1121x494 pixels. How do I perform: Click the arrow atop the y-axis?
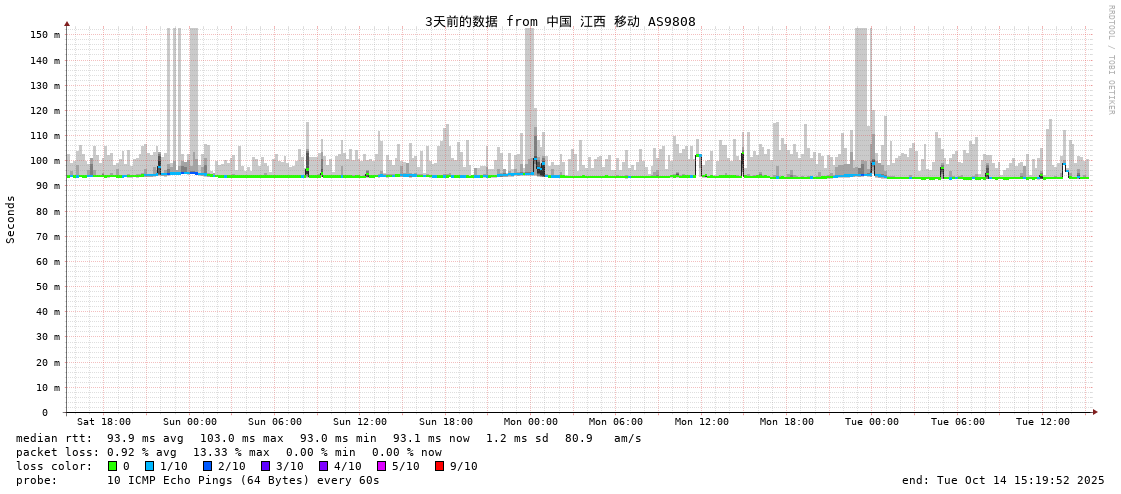point(67,23)
